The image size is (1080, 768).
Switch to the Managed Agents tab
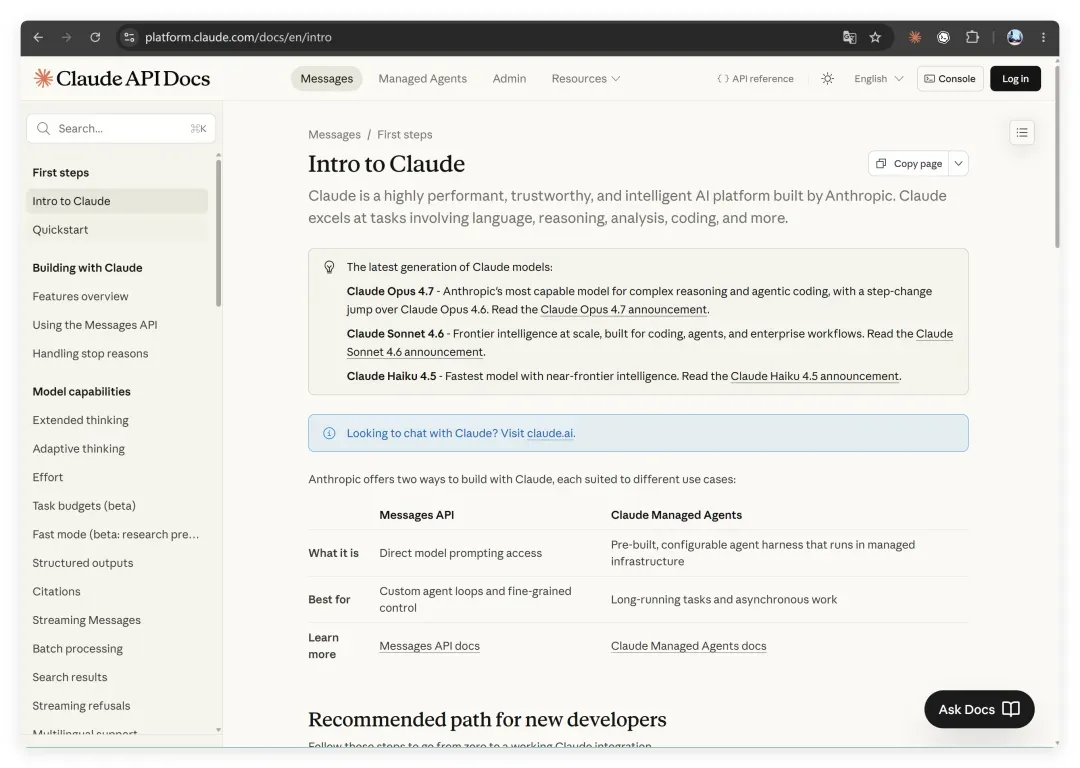(422, 79)
